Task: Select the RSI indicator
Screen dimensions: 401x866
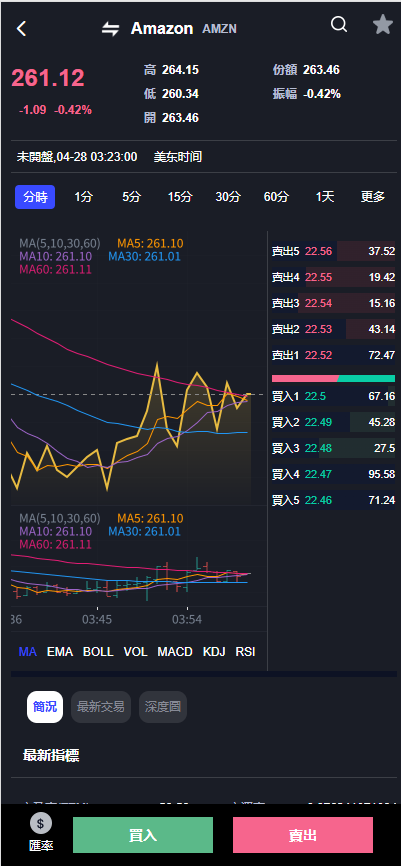Action: (x=245, y=652)
